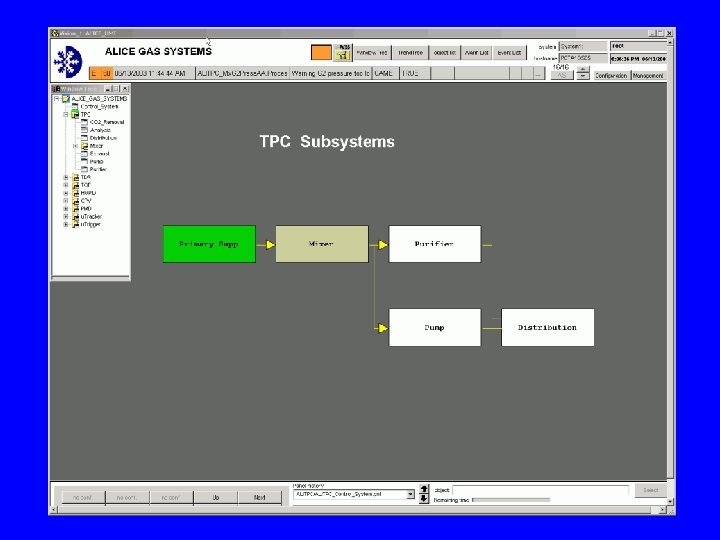Viewport: 720px width, 540px height.
Task: Click the orange alarm status indicator
Action: click(321, 52)
